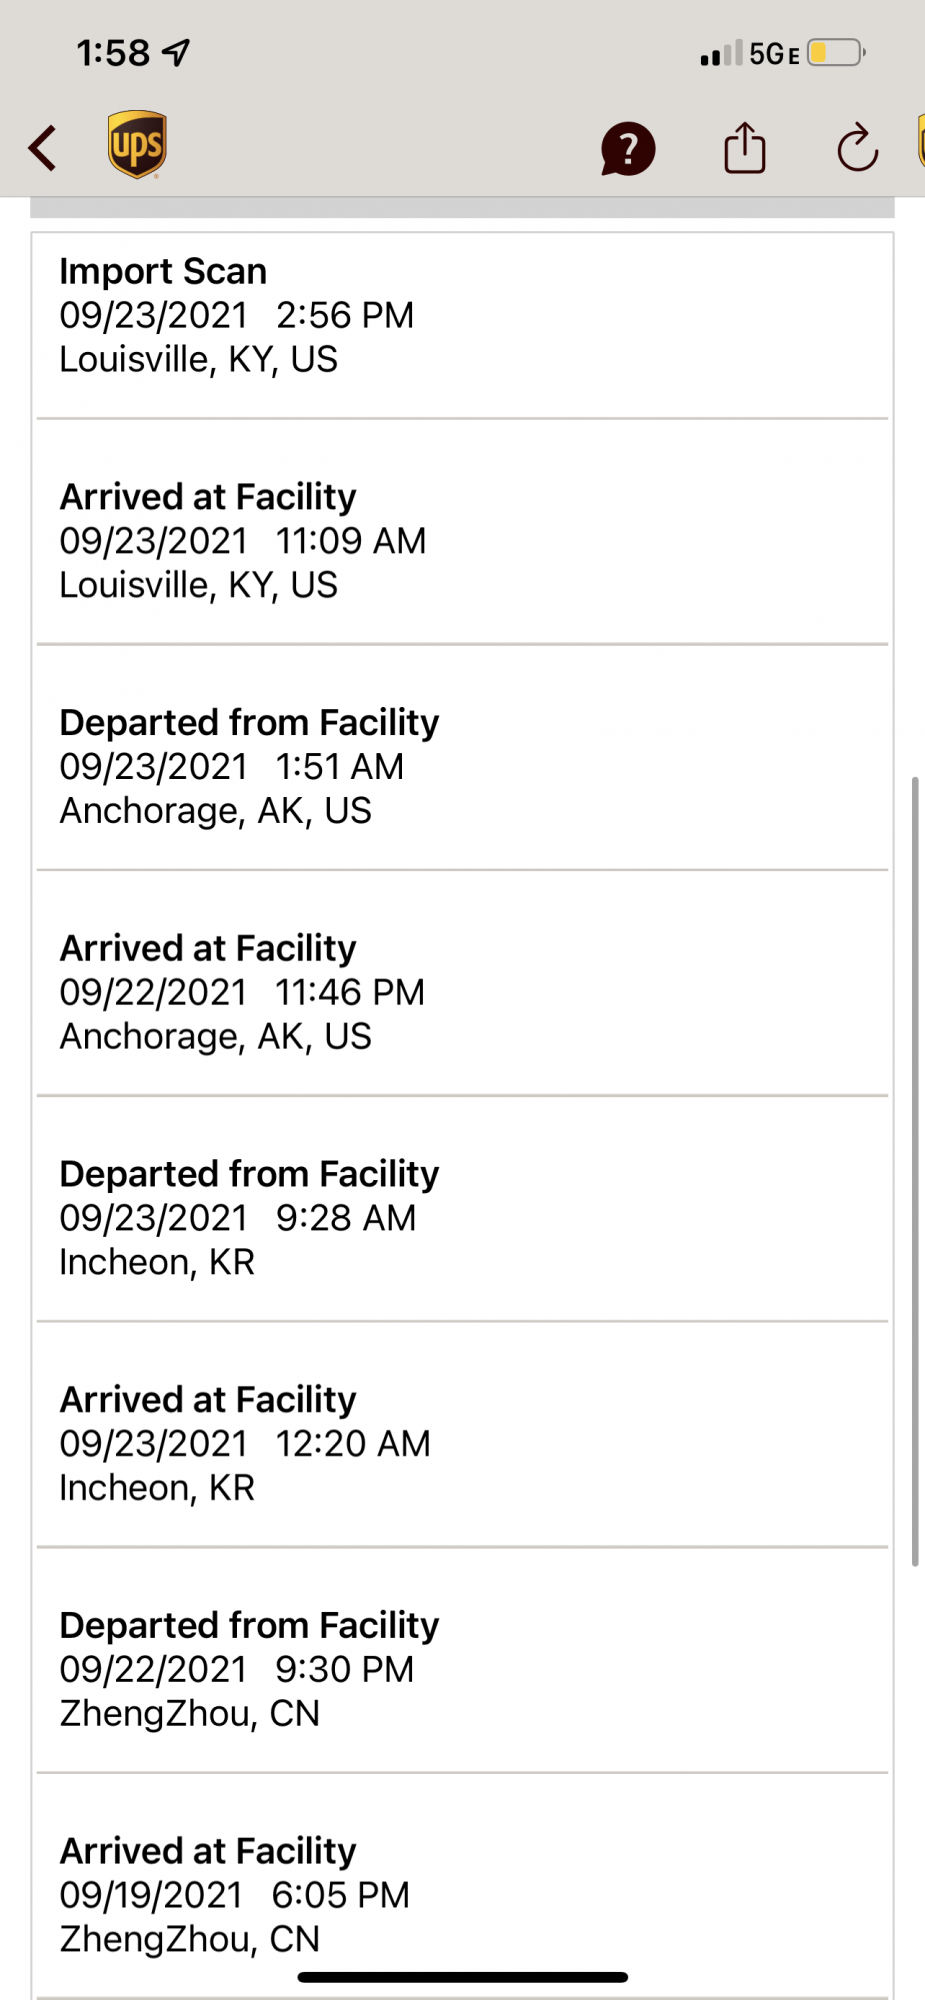Tap the battery indicator icon
925x2000 pixels.
(x=835, y=52)
